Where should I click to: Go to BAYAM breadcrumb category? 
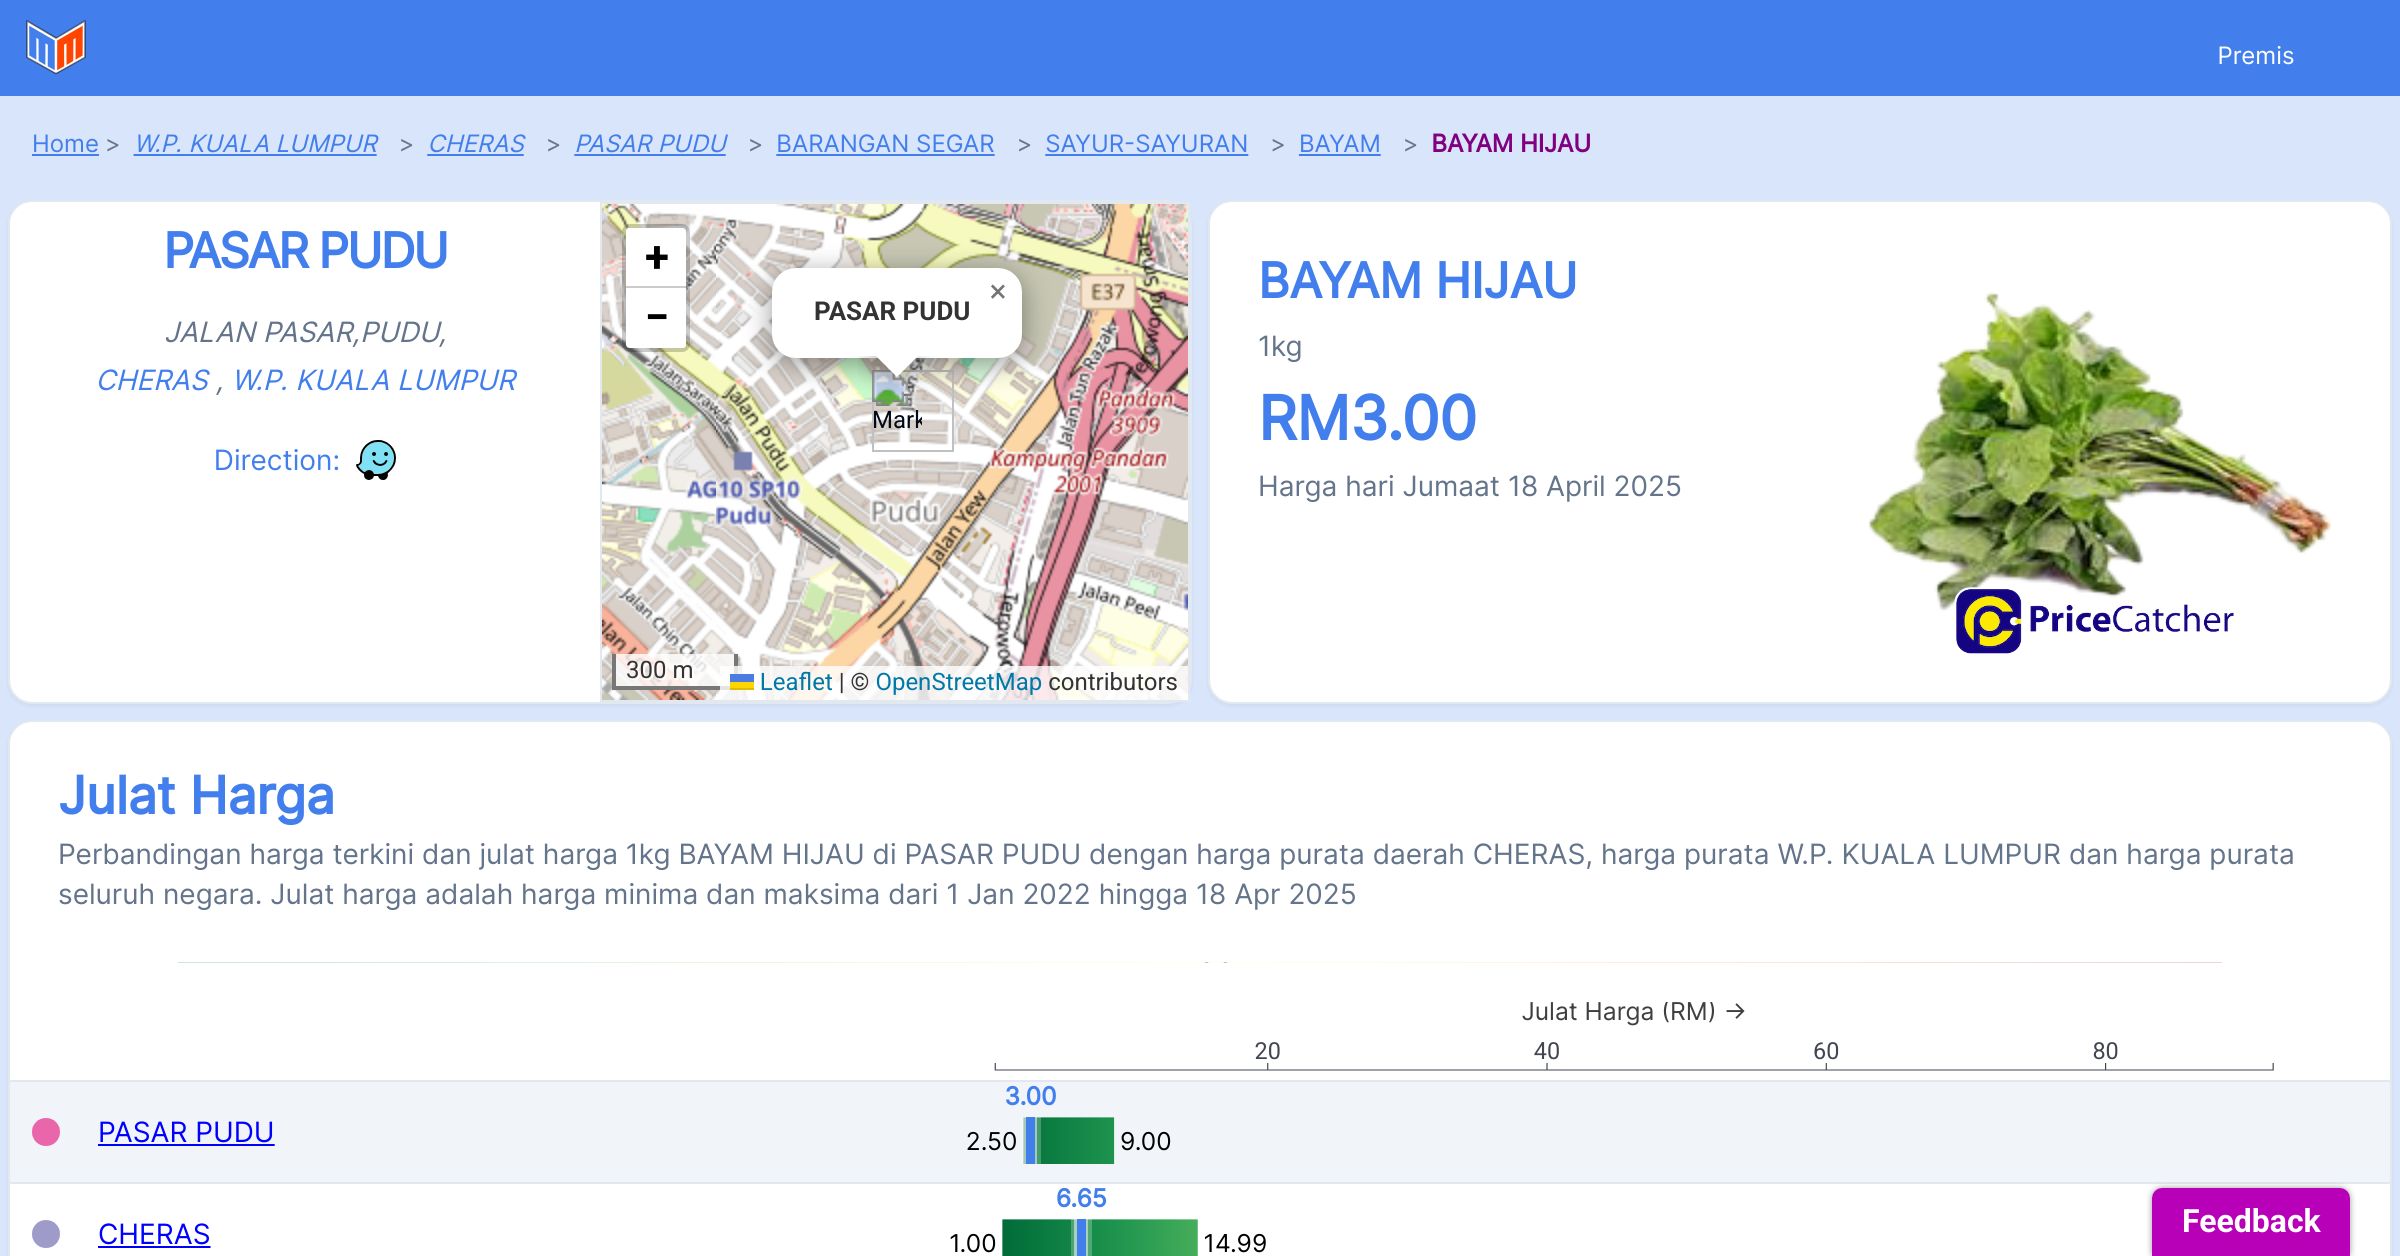(1339, 144)
